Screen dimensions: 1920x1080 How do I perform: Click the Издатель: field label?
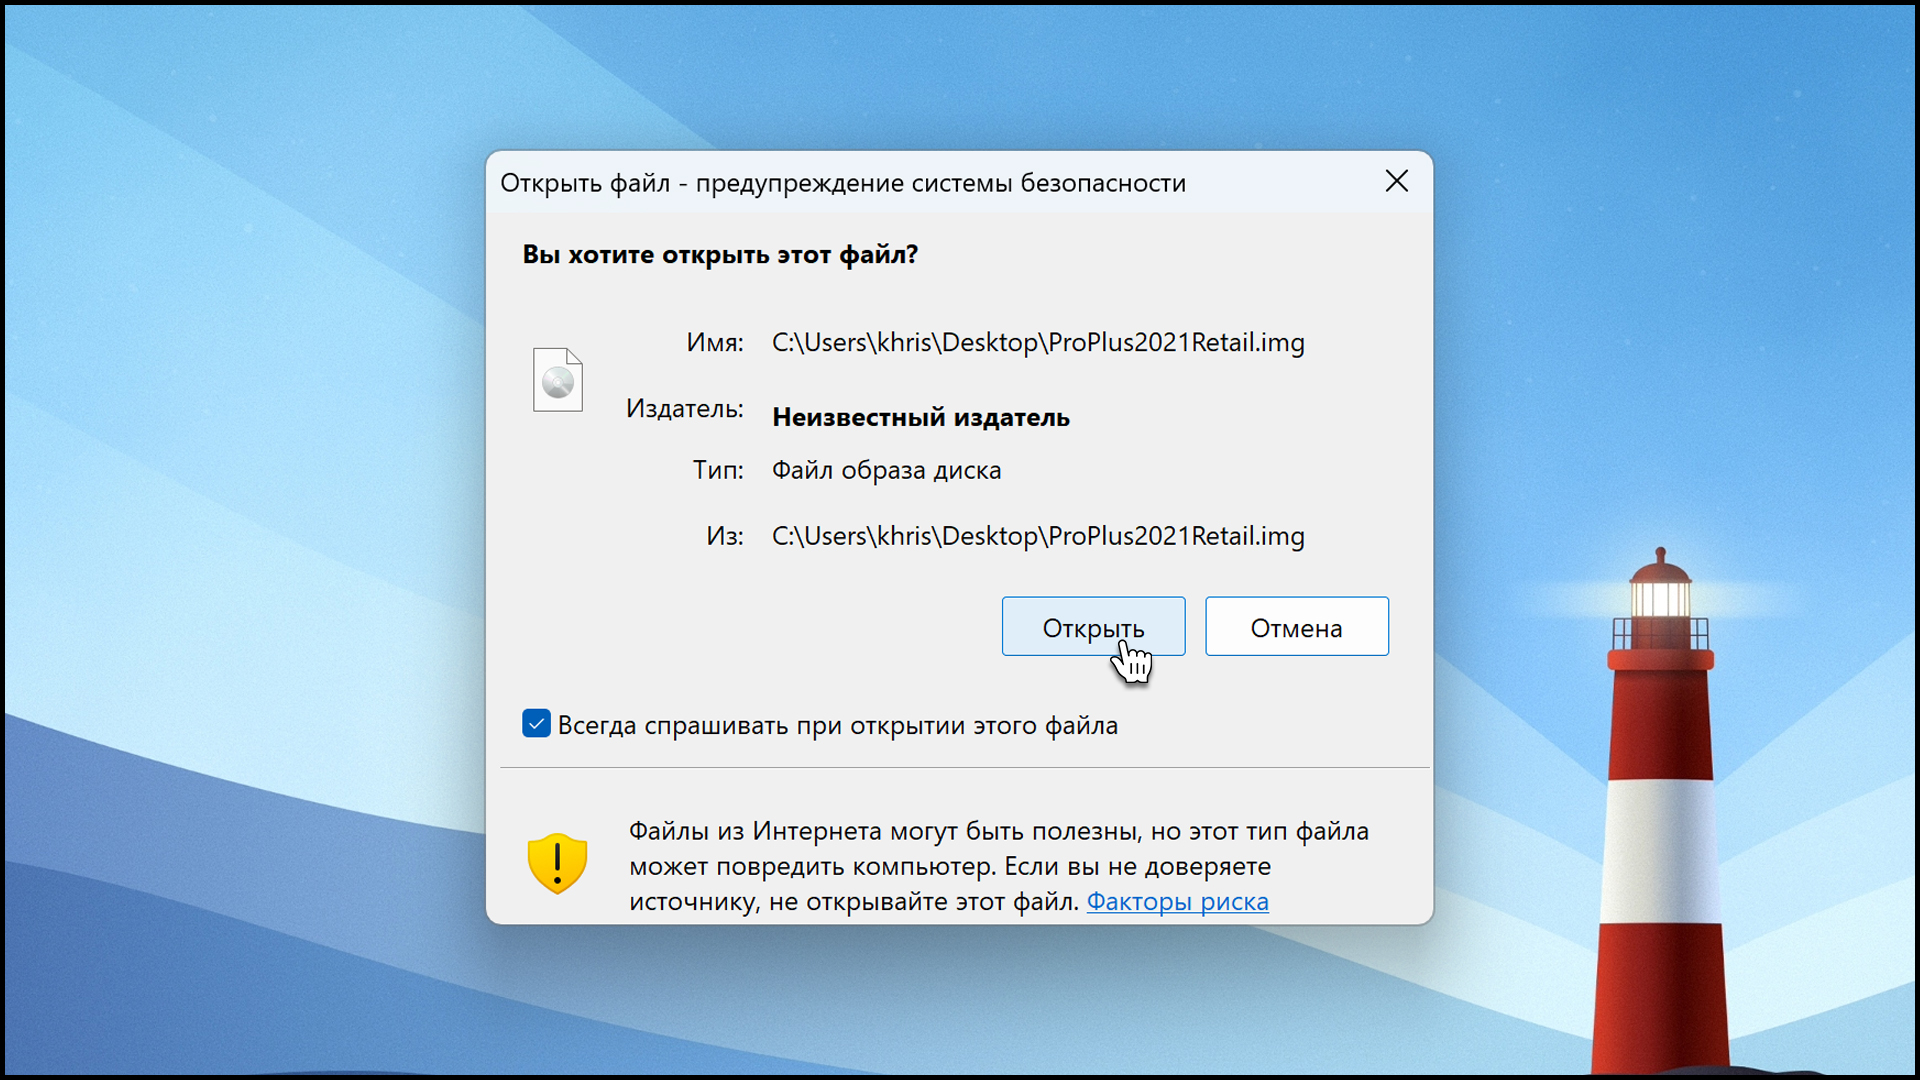[684, 409]
